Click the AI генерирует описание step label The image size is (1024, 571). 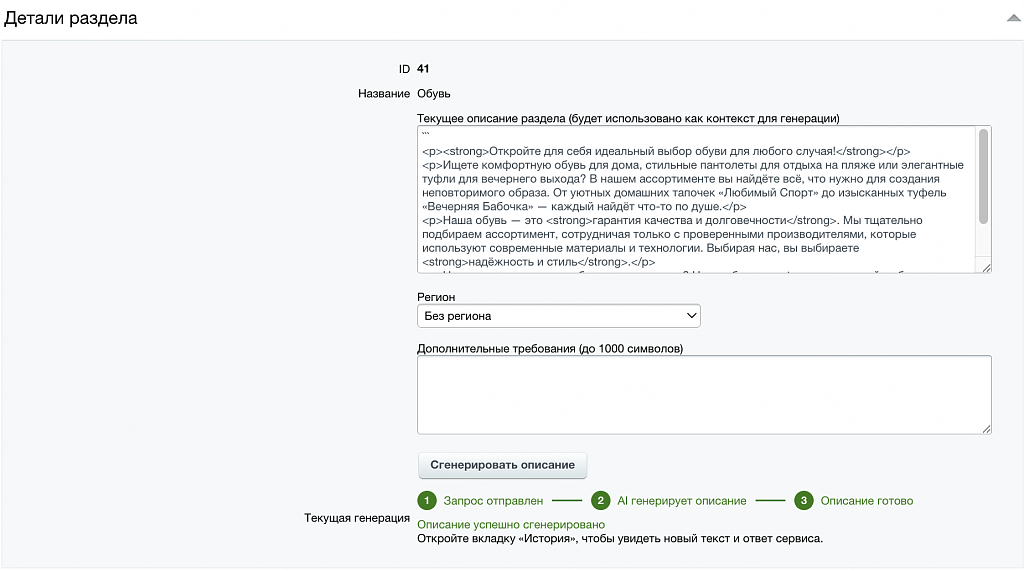(682, 501)
